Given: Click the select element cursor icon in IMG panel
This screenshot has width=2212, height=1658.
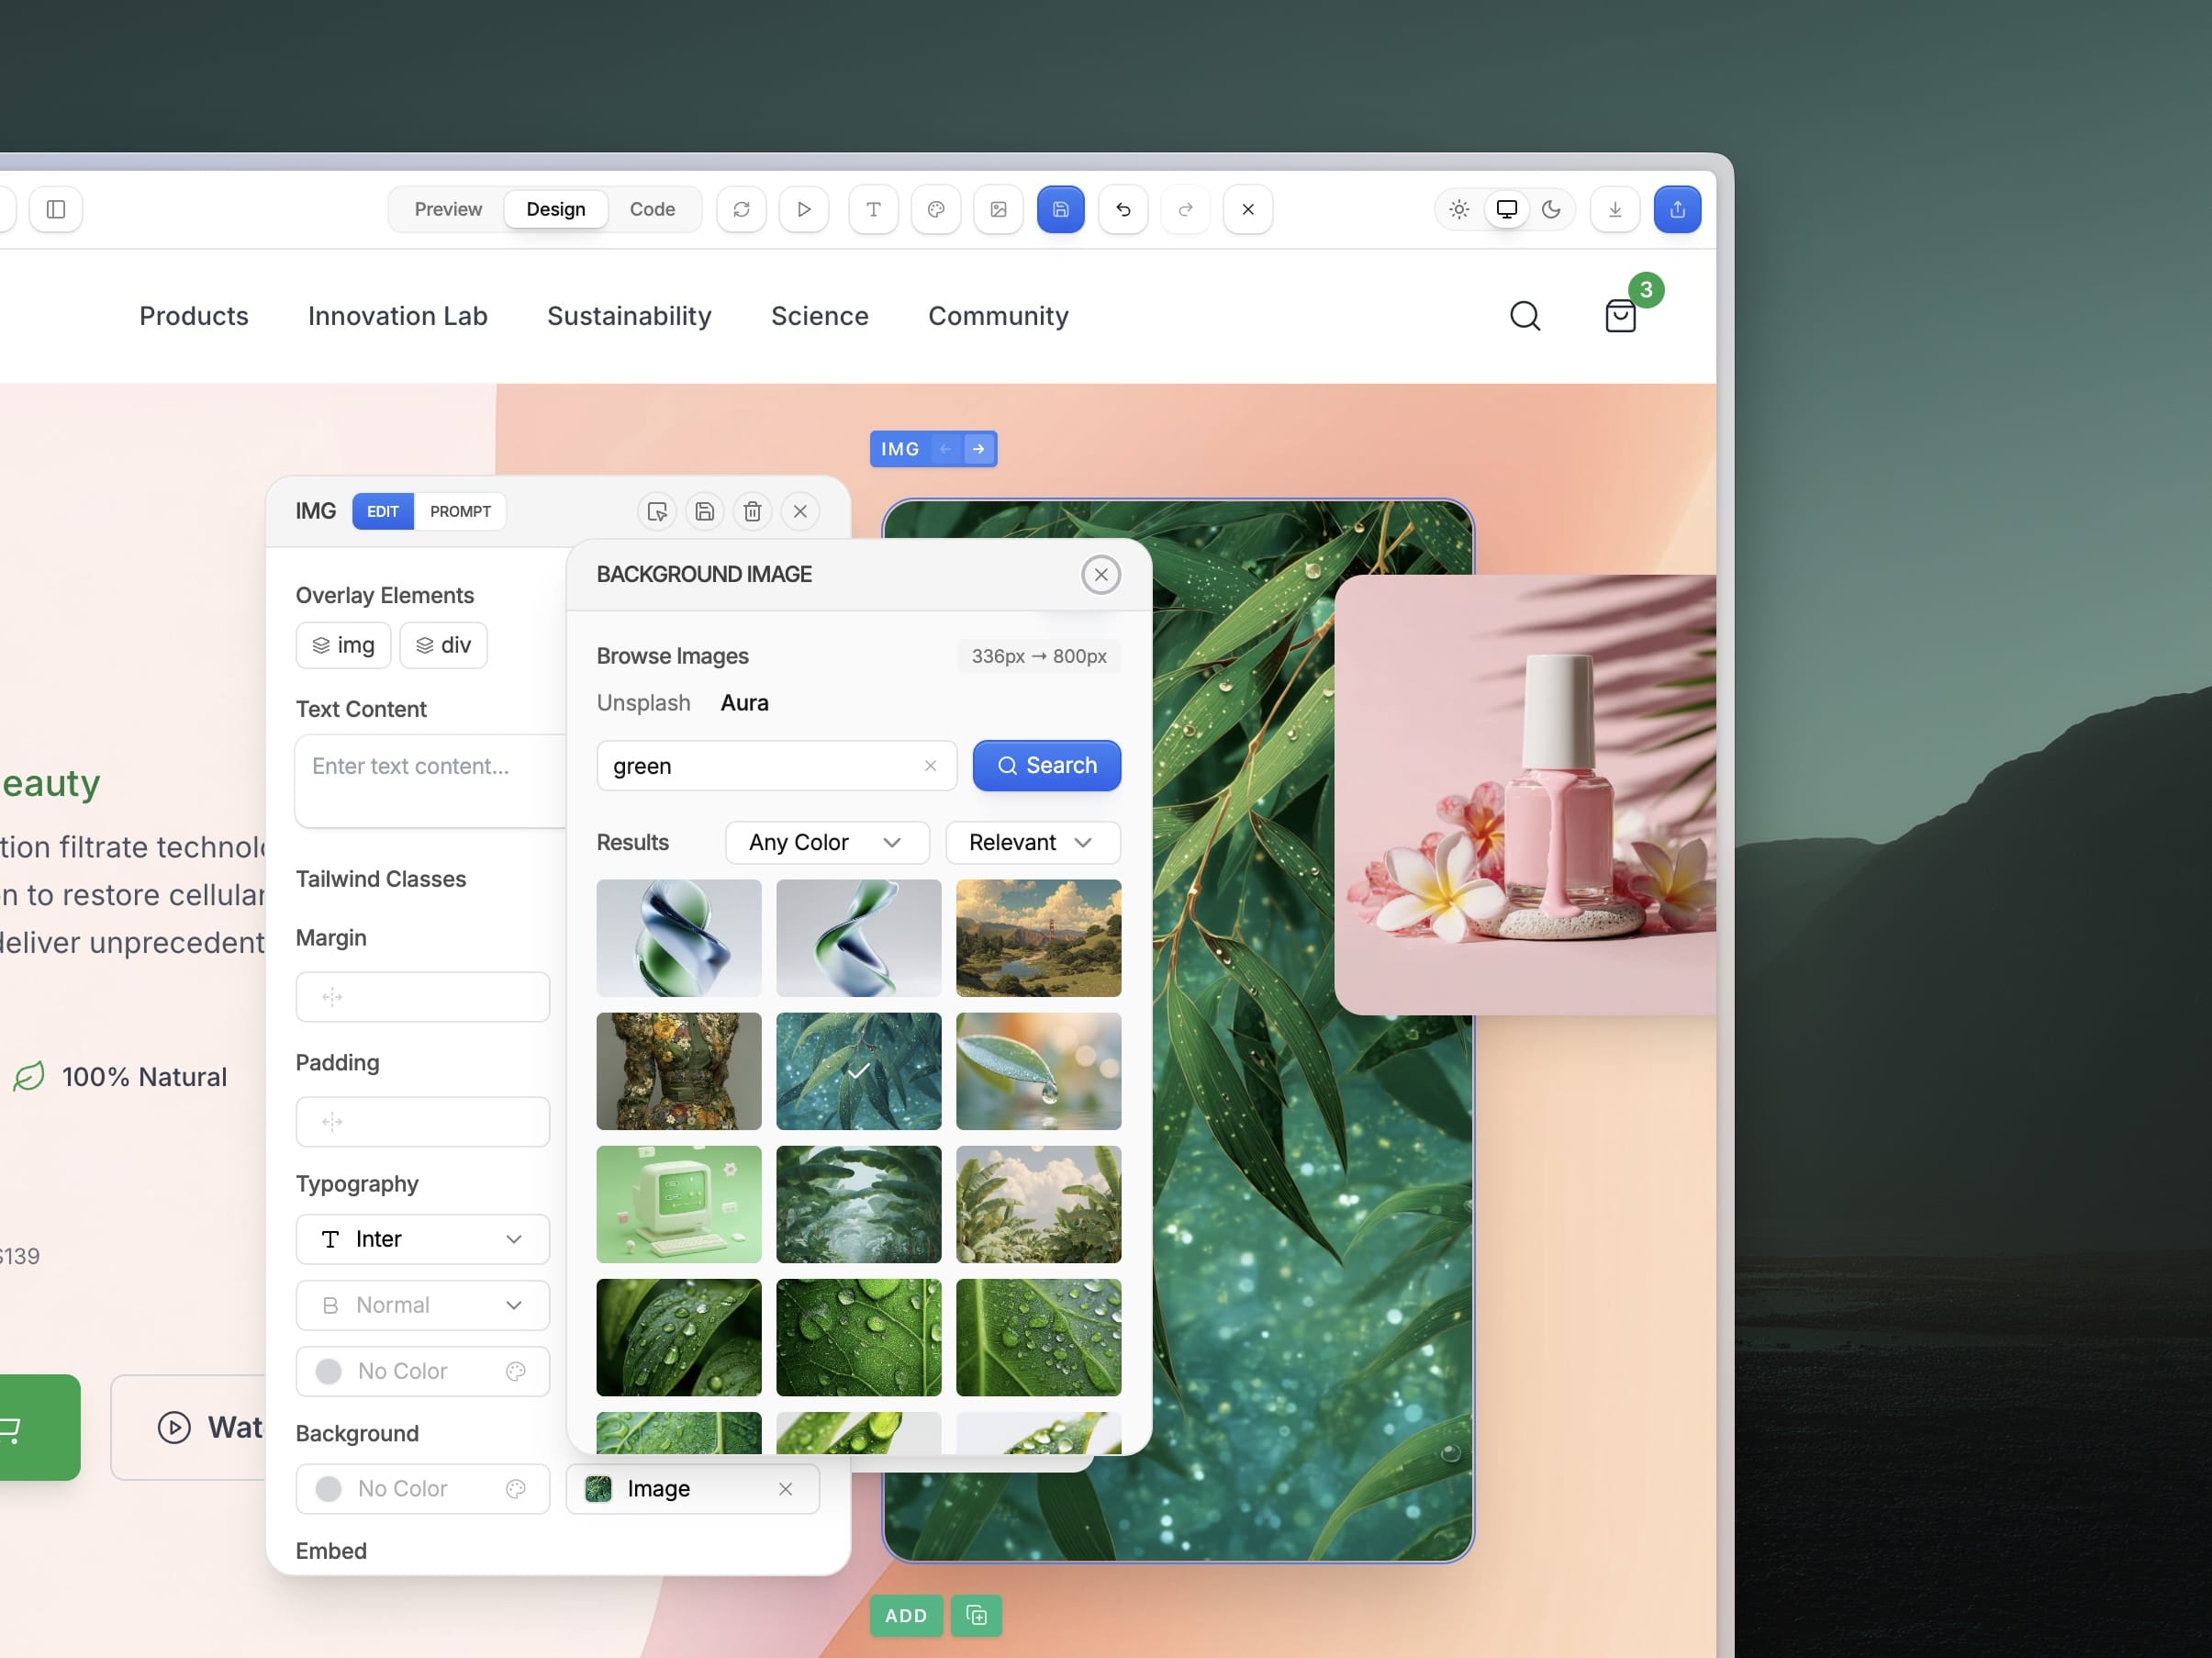Looking at the screenshot, I should point(657,512).
